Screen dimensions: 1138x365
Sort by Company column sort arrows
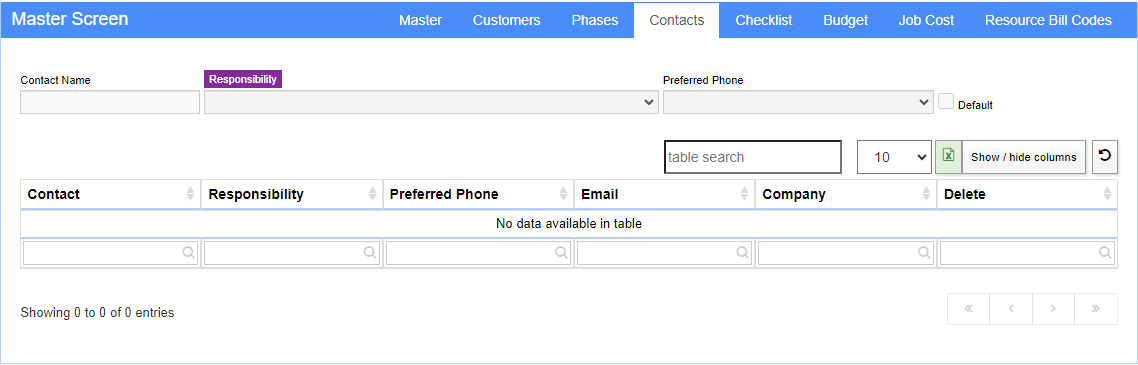point(926,194)
